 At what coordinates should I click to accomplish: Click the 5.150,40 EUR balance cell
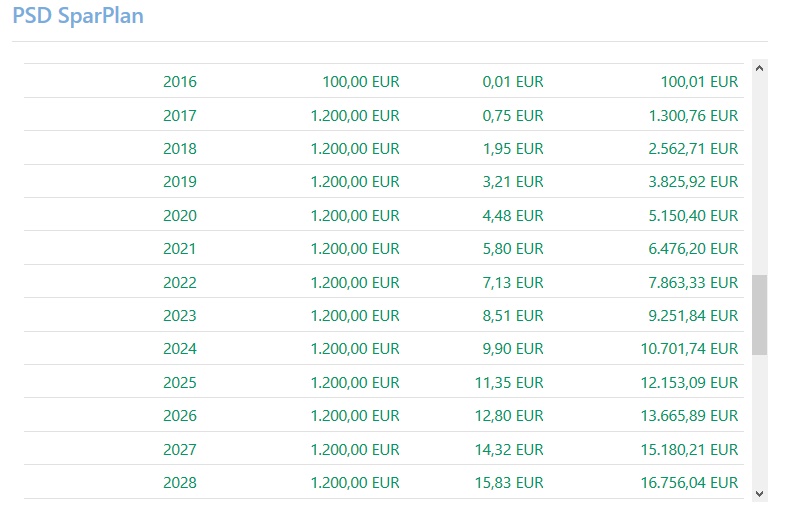point(693,215)
